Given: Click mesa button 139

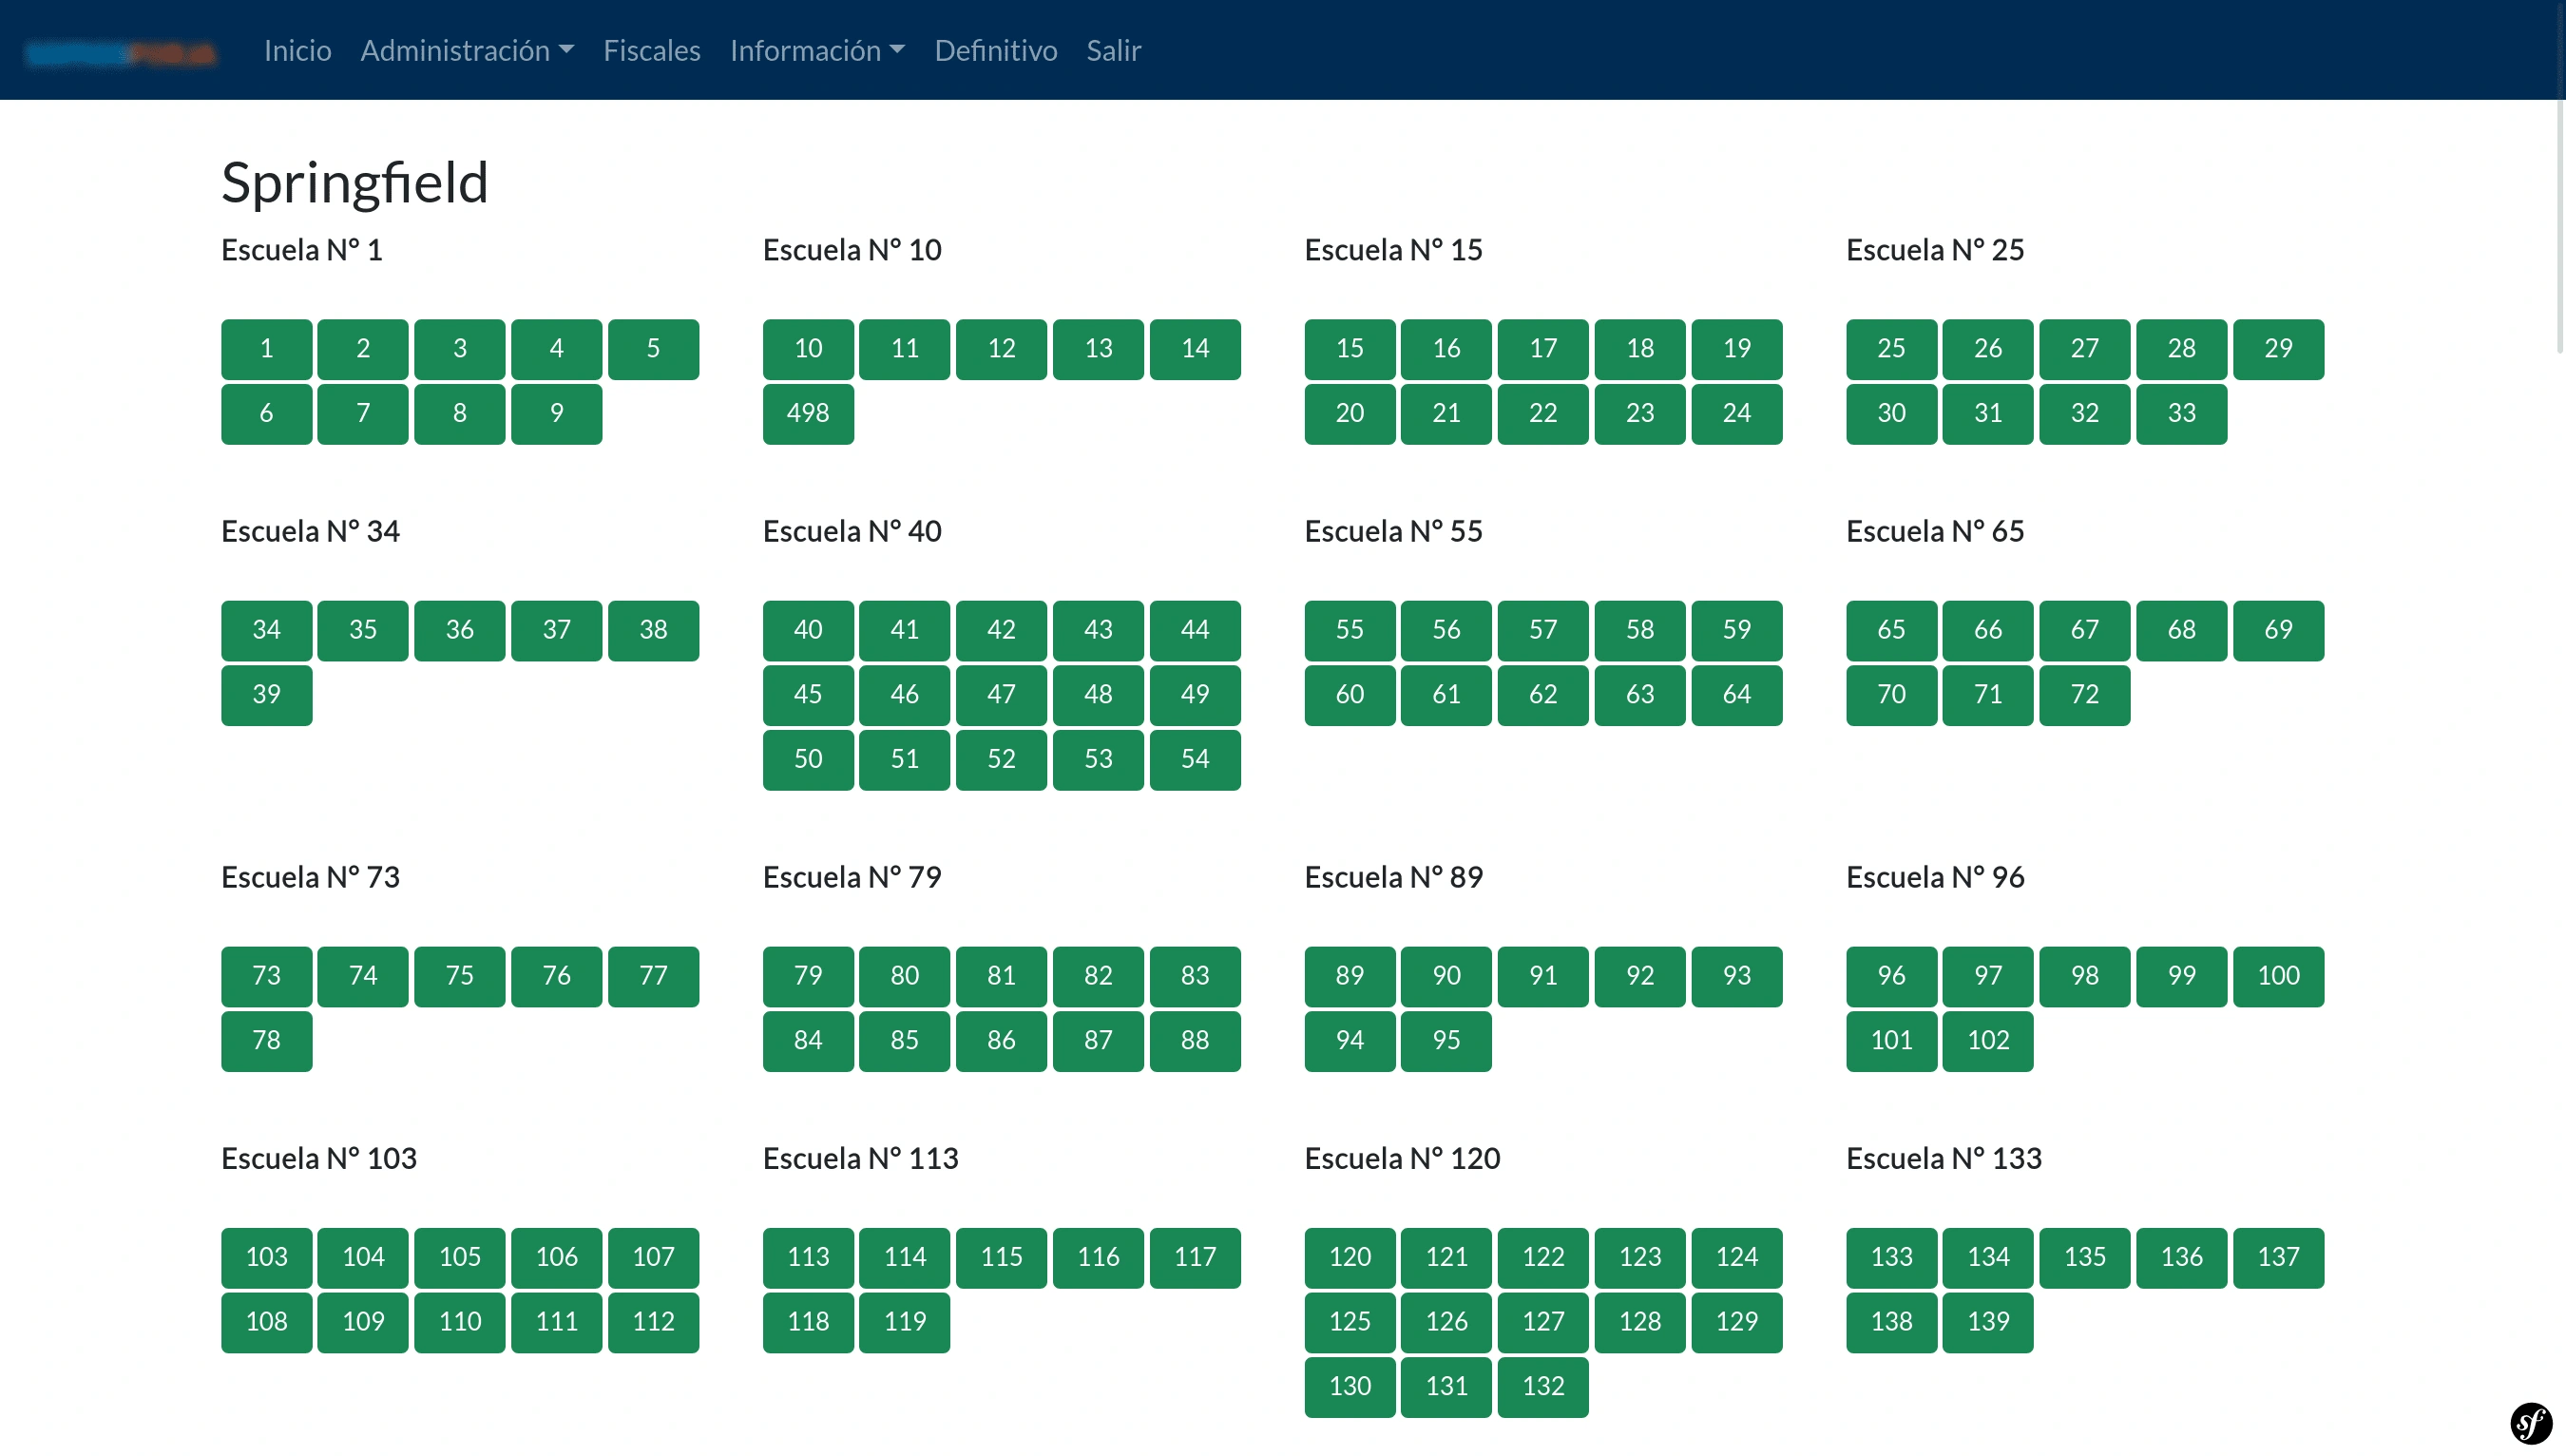Looking at the screenshot, I should click(1987, 1321).
